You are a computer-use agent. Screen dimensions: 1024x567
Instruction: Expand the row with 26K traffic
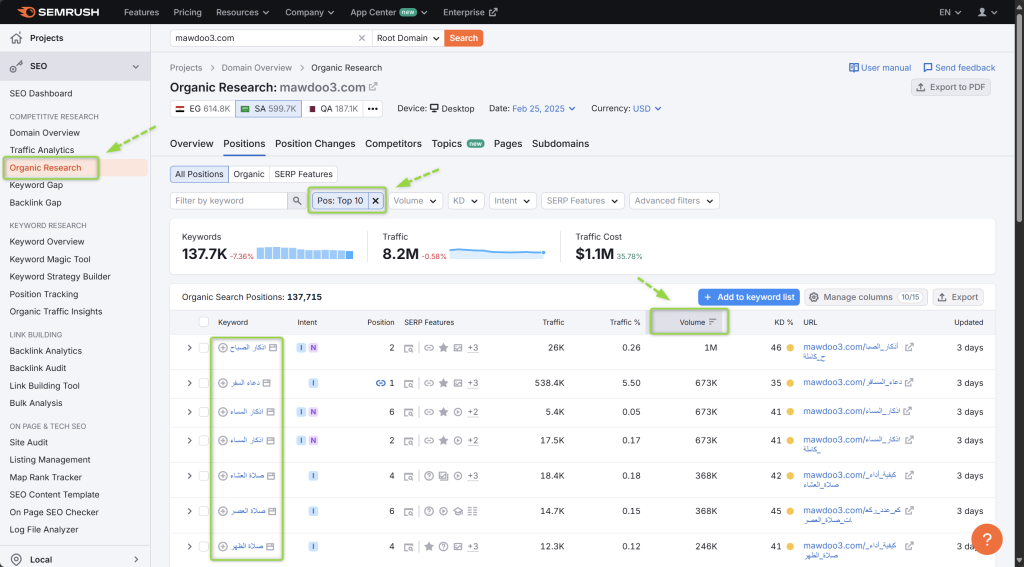(189, 348)
